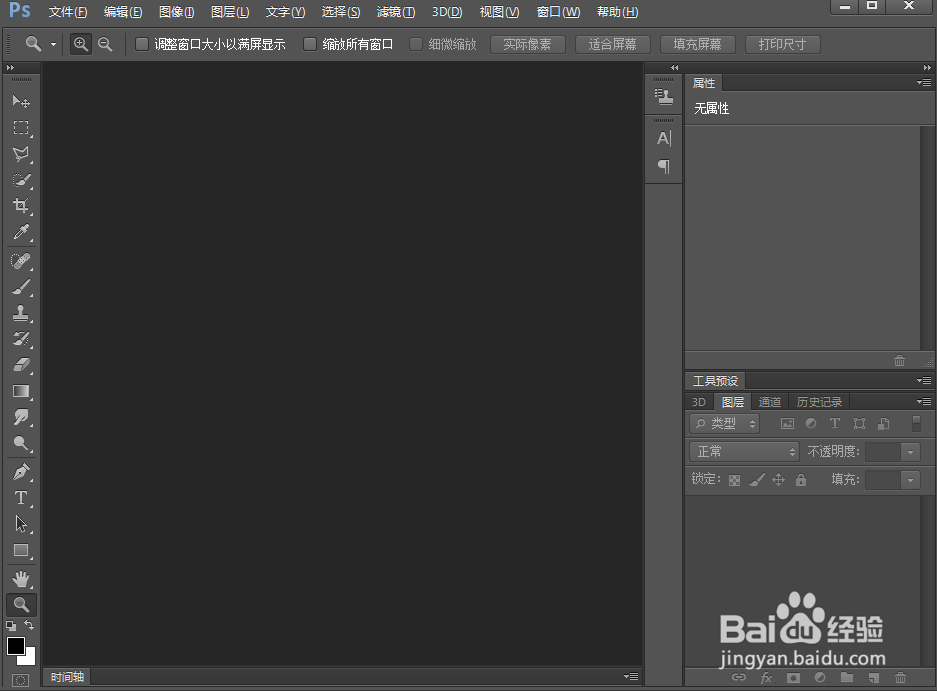Select the Hand tool
Viewport: 937px width, 691px height.
point(21,579)
